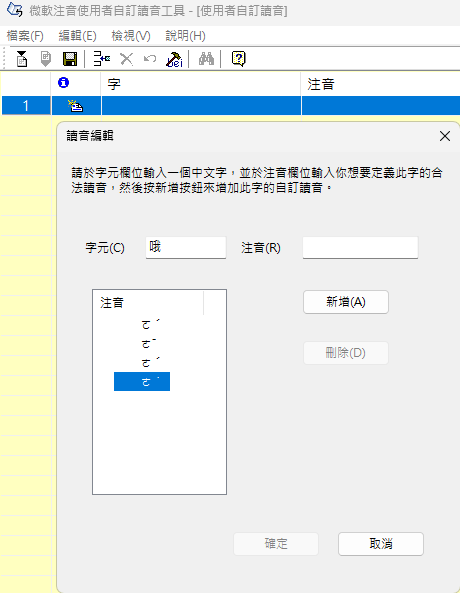Close the 讀音編輯 dialog
The height and width of the screenshot is (593, 460).
445,136
